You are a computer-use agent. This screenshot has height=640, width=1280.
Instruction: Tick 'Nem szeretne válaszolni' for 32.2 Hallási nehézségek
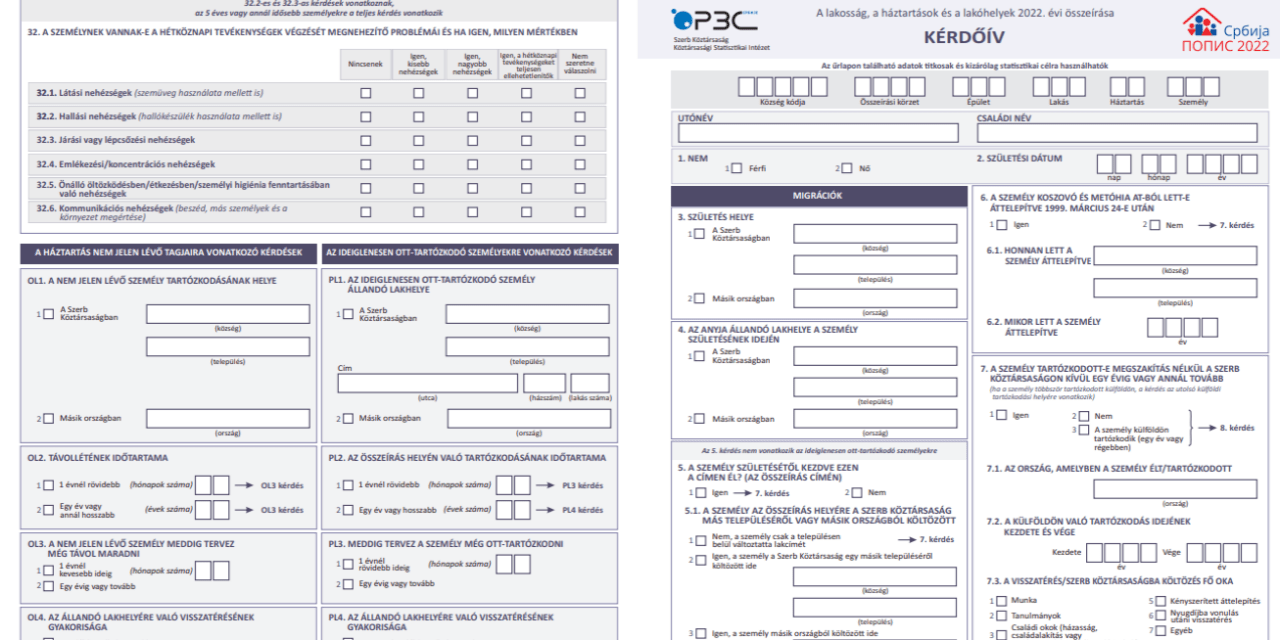(x=580, y=117)
